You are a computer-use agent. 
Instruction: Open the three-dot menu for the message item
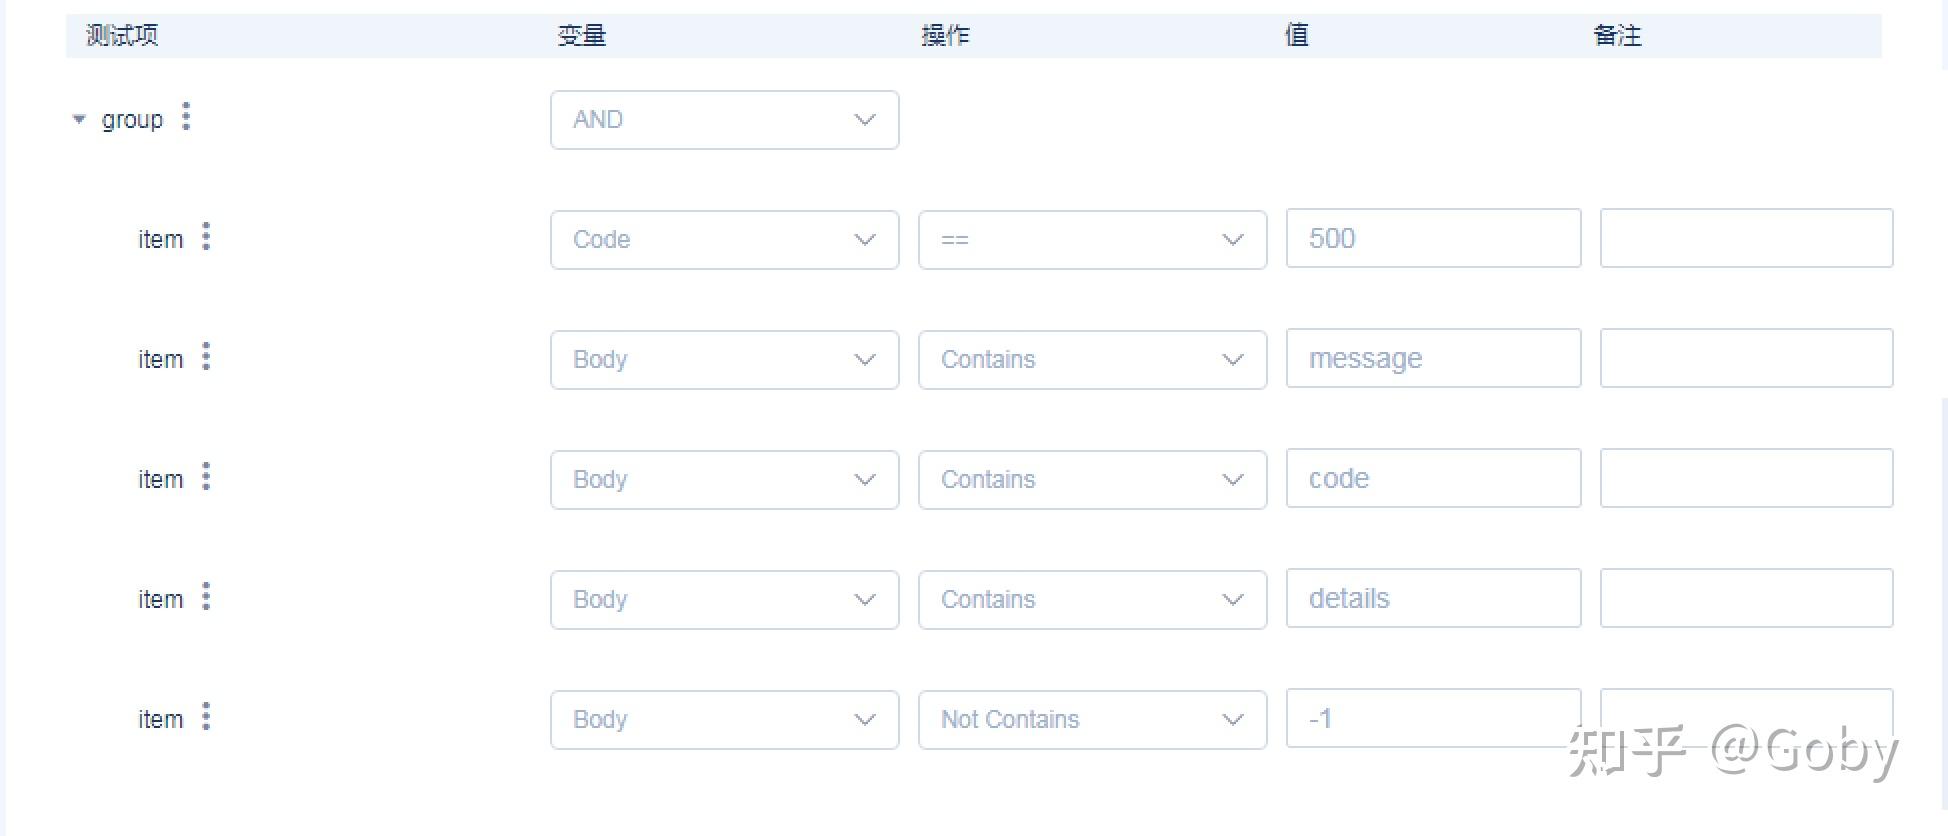click(206, 357)
